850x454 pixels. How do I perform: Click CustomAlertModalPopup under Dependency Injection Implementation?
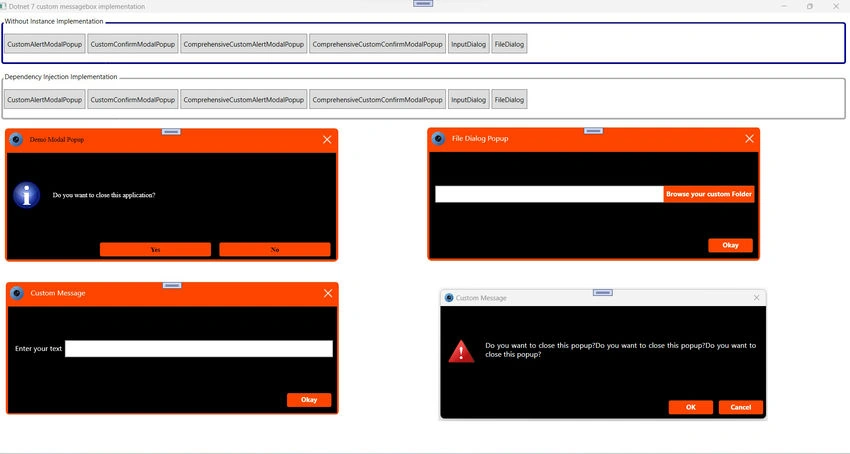(x=44, y=100)
